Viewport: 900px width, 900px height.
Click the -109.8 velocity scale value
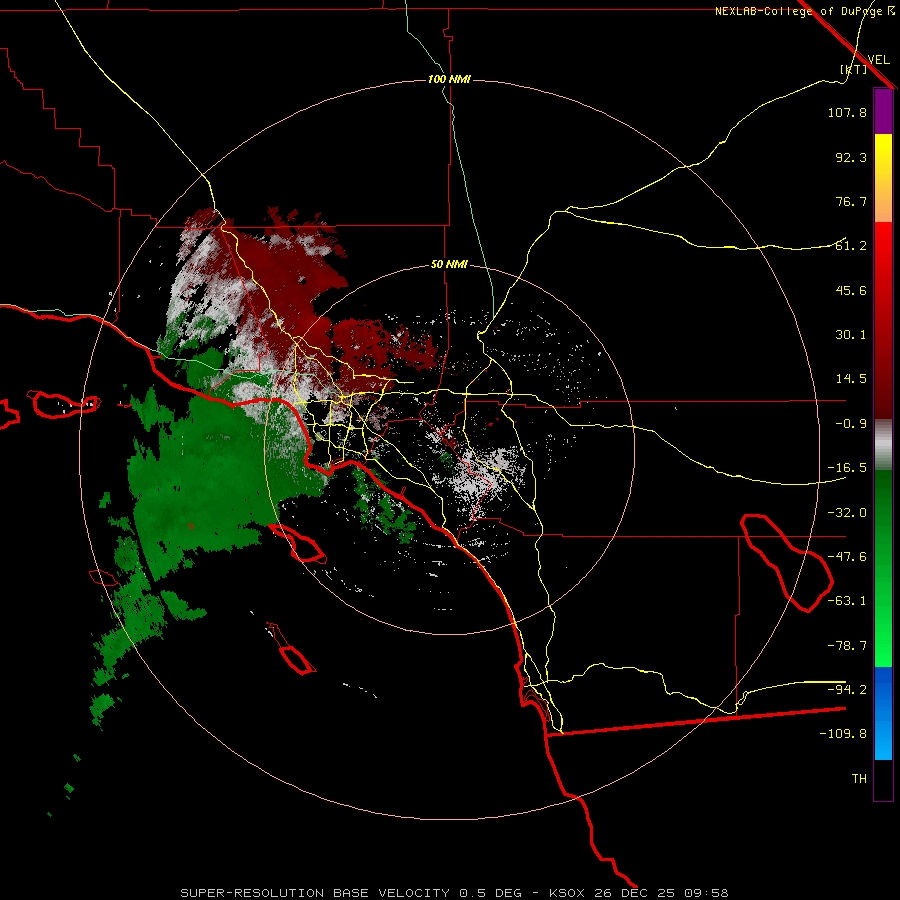pyautogui.click(x=843, y=734)
